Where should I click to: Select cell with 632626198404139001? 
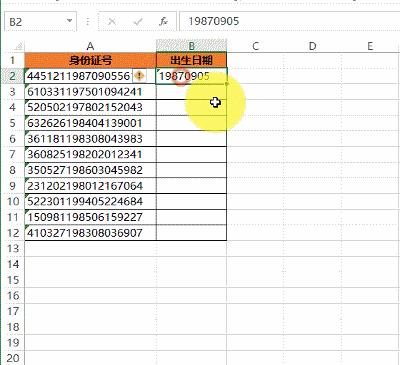(90, 123)
